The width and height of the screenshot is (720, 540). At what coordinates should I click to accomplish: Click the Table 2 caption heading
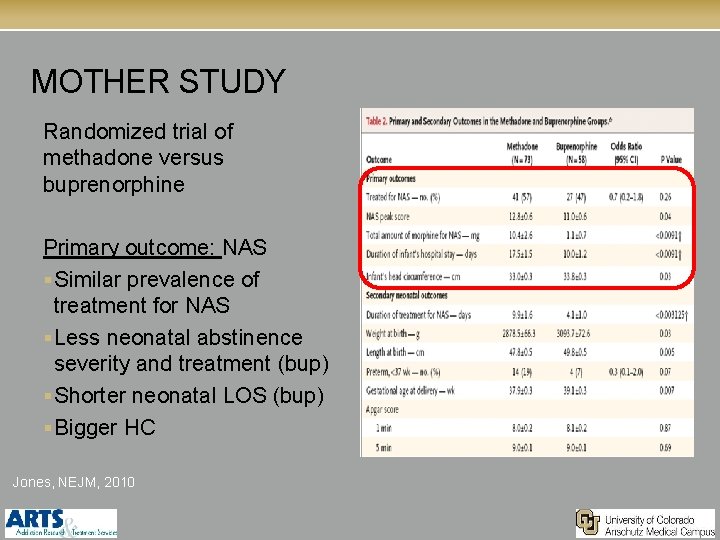pyautogui.click(x=489, y=121)
